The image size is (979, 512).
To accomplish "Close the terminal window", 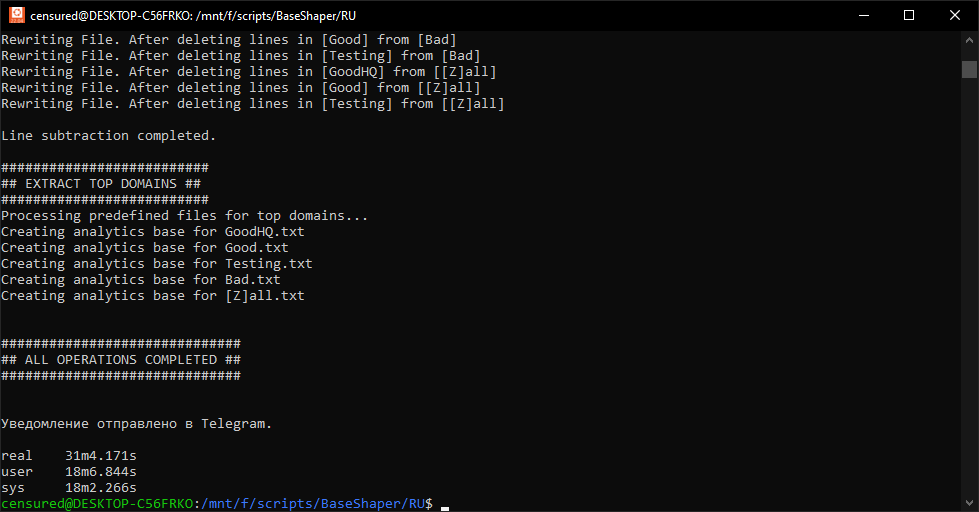I will coord(955,15).
